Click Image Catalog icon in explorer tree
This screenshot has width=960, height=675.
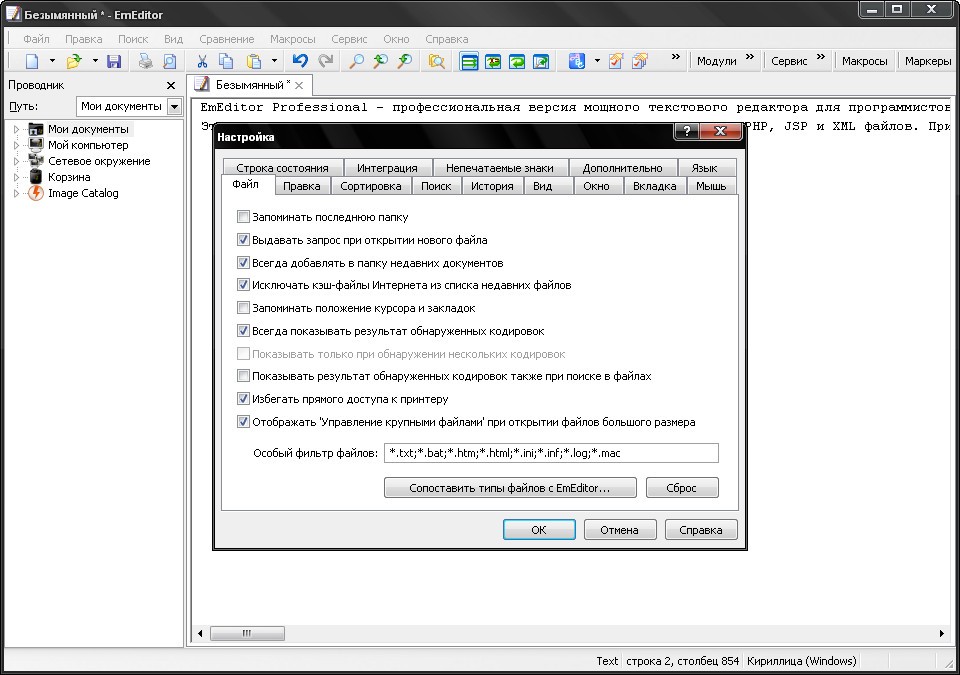[36, 193]
